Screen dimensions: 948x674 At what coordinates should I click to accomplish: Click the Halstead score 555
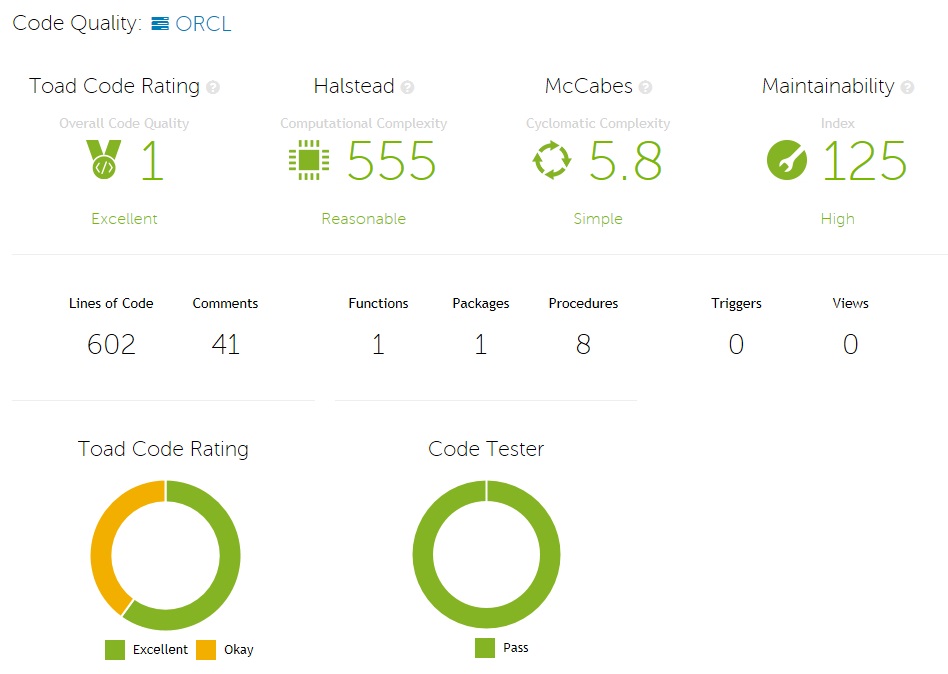click(x=391, y=162)
